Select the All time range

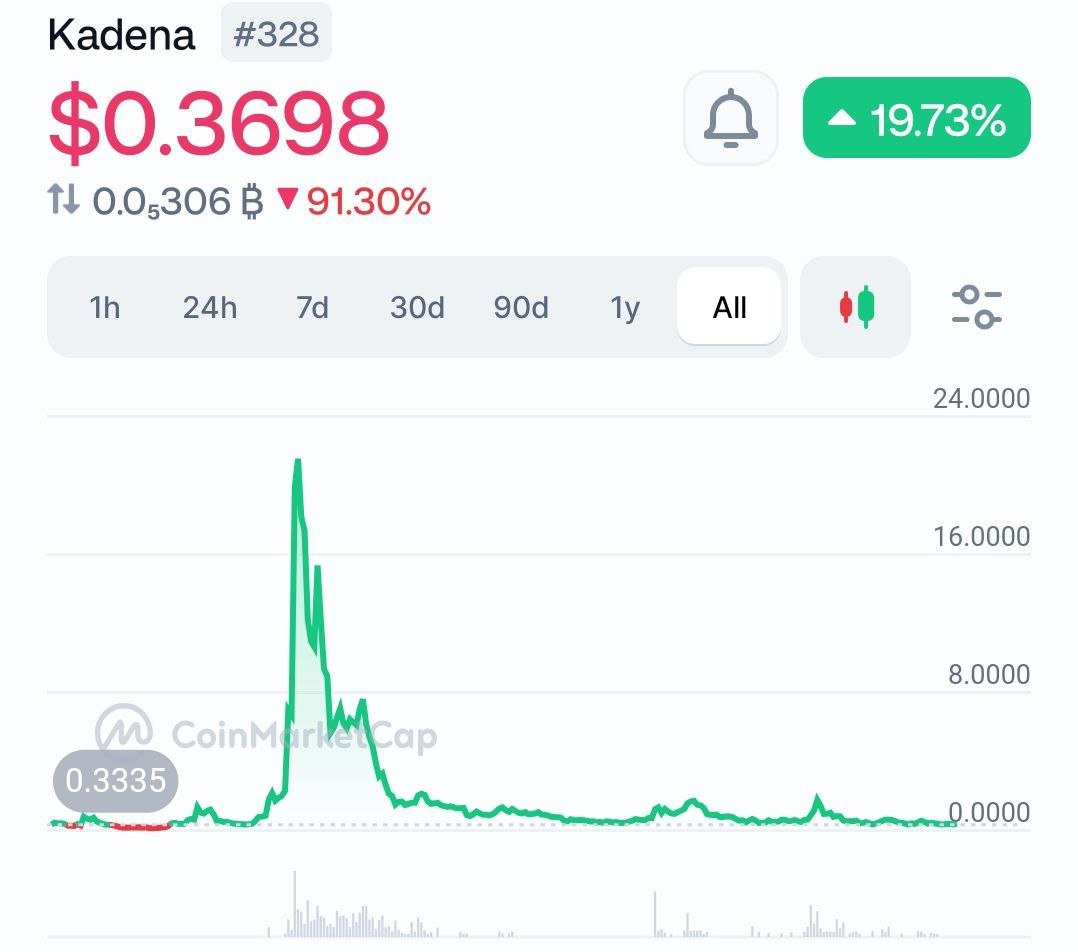[729, 307]
